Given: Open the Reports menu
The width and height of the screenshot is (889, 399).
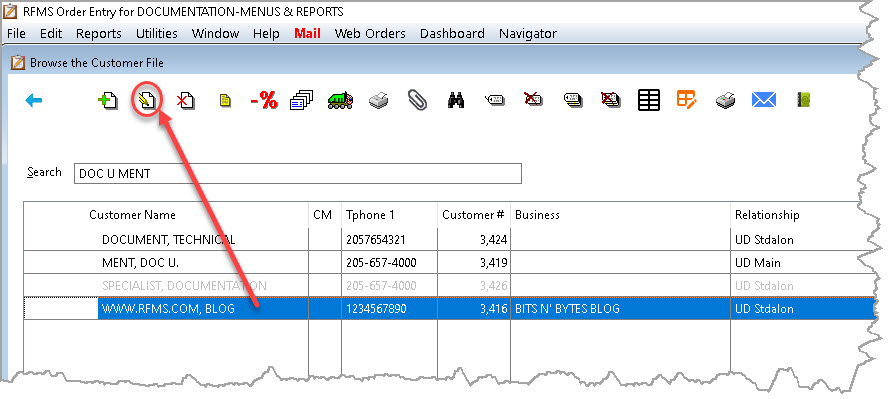Looking at the screenshot, I should 99,33.
